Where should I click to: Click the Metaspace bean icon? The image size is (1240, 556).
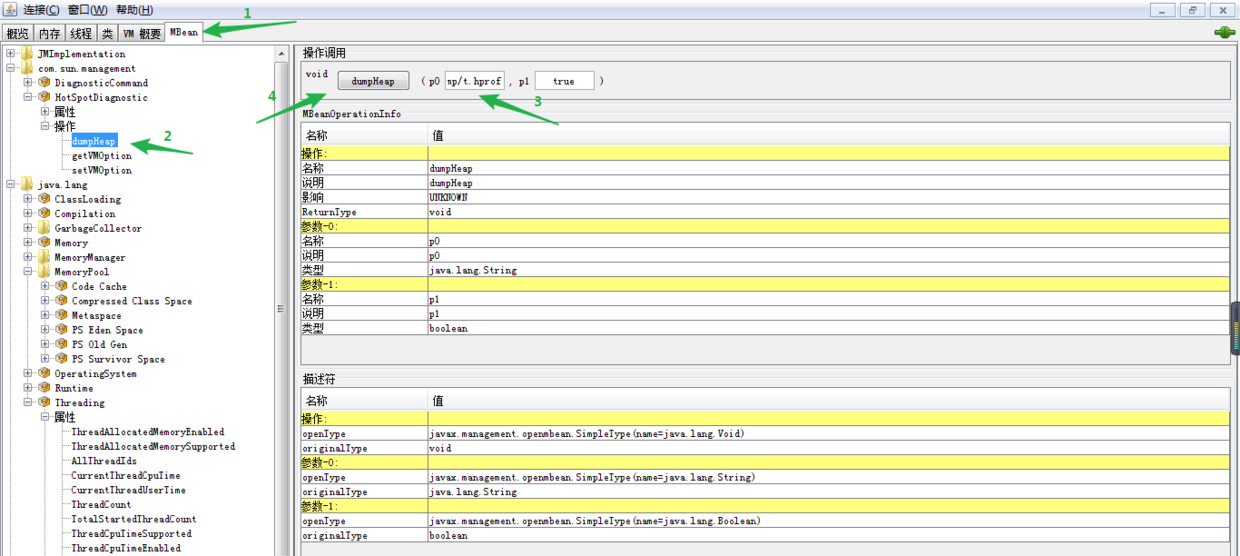[x=61, y=315]
